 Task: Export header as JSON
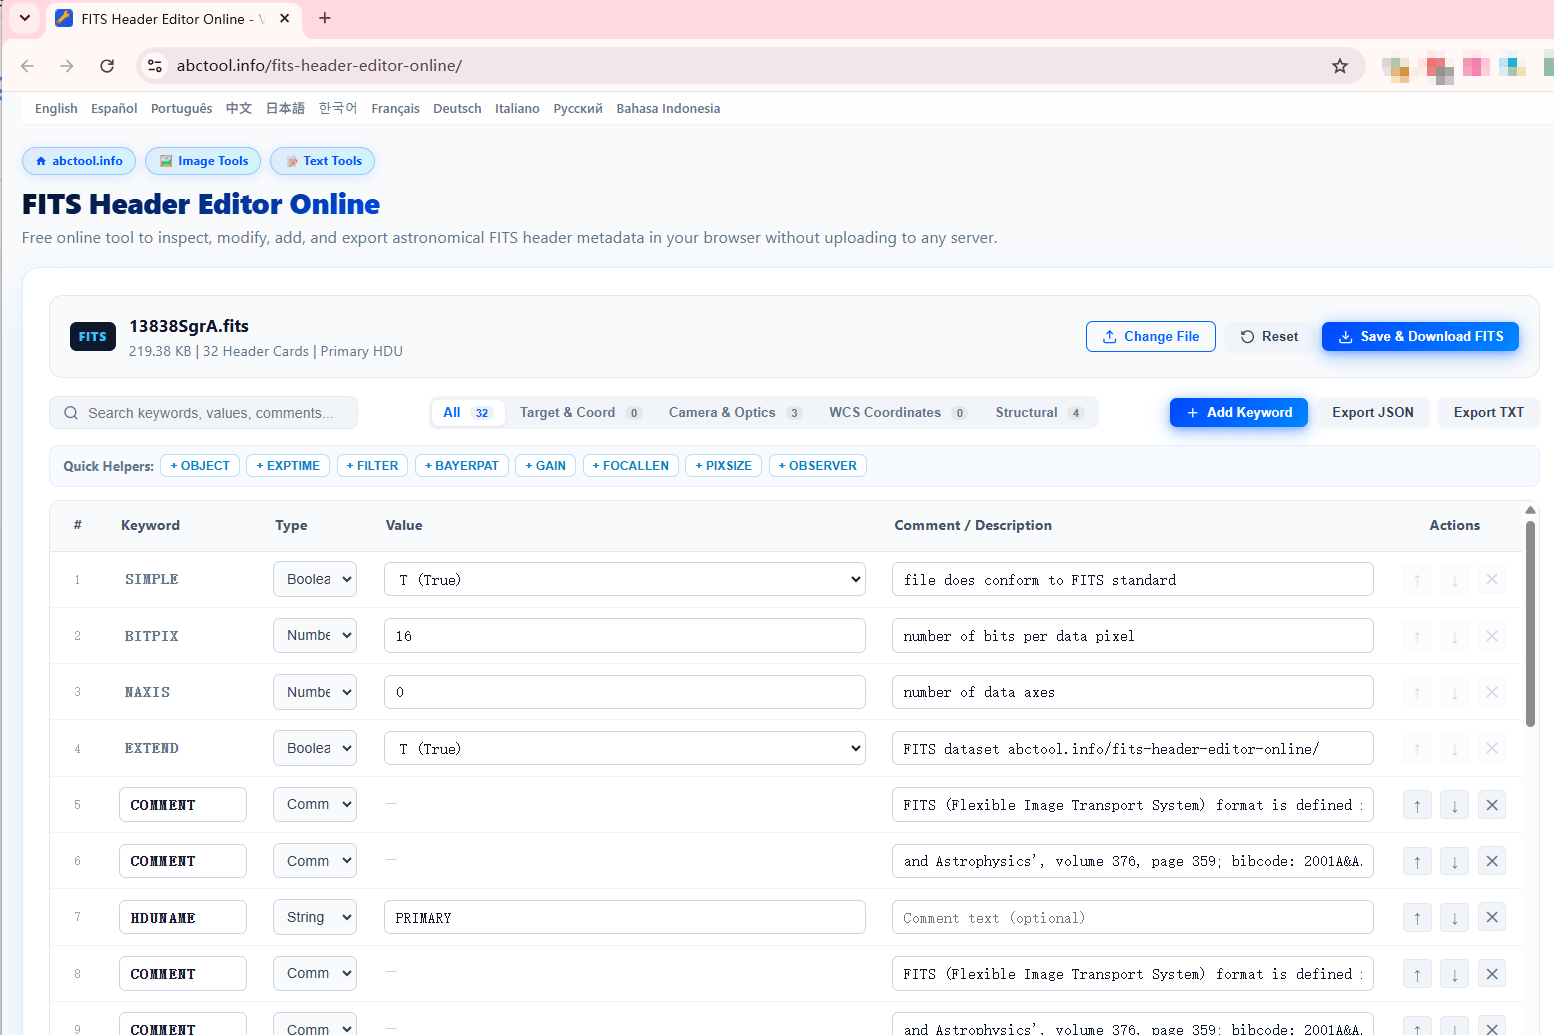pos(1373,413)
